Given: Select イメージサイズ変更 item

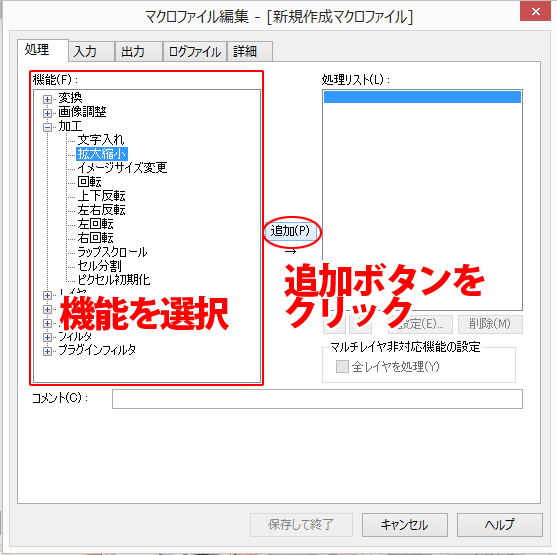Looking at the screenshot, I should [x=122, y=168].
